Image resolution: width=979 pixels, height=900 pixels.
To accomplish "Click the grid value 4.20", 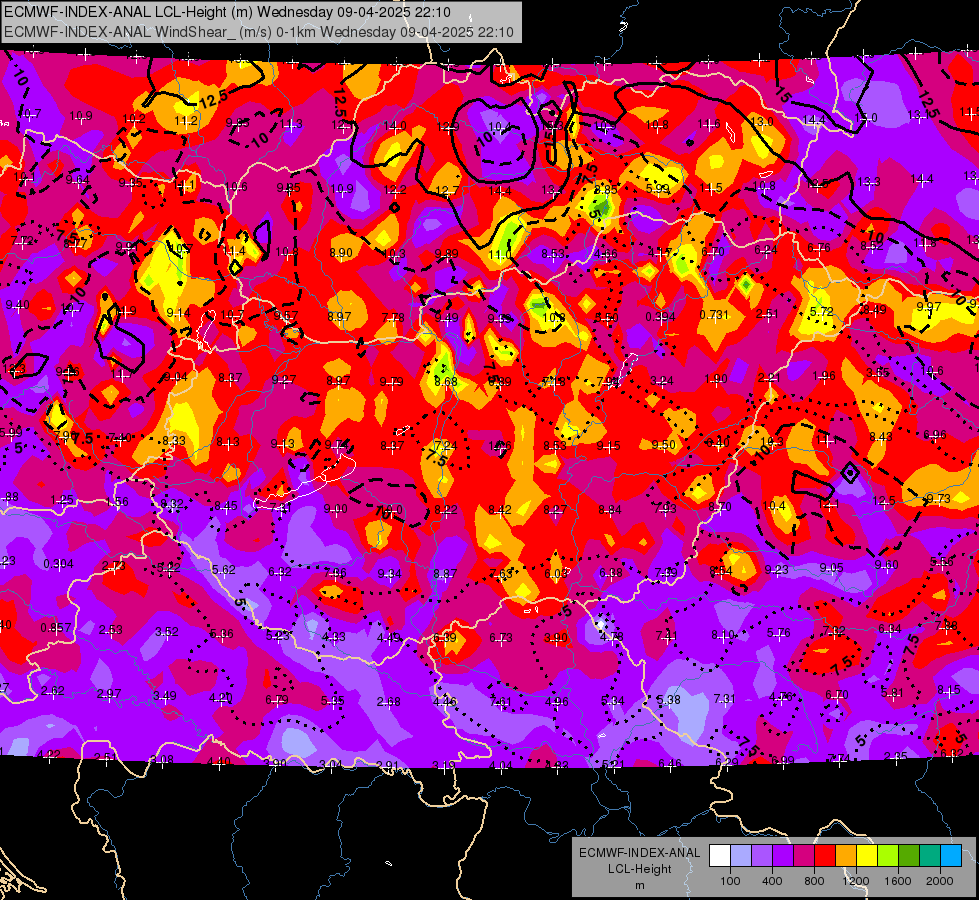I will (x=220, y=698).
